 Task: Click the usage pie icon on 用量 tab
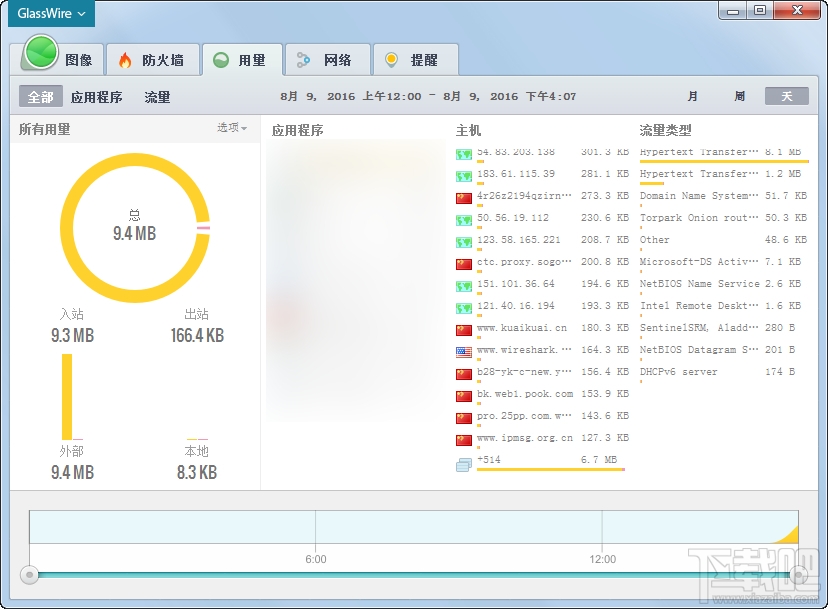point(221,60)
